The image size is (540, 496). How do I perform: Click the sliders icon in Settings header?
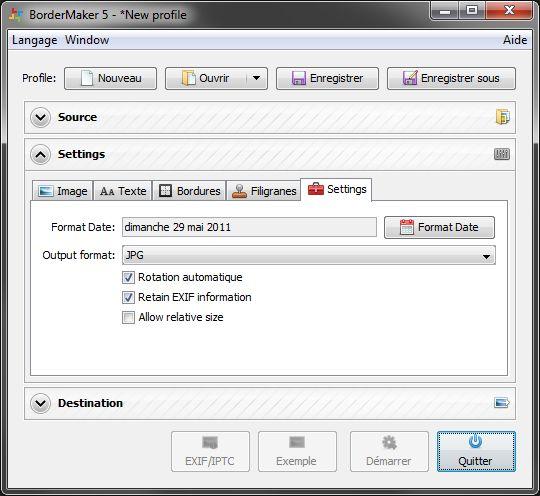[502, 154]
